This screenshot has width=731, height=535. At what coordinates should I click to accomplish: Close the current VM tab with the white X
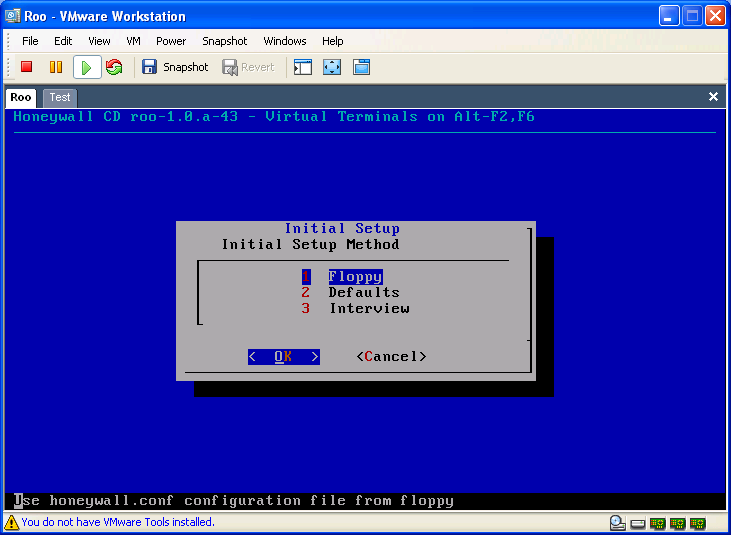click(x=713, y=96)
